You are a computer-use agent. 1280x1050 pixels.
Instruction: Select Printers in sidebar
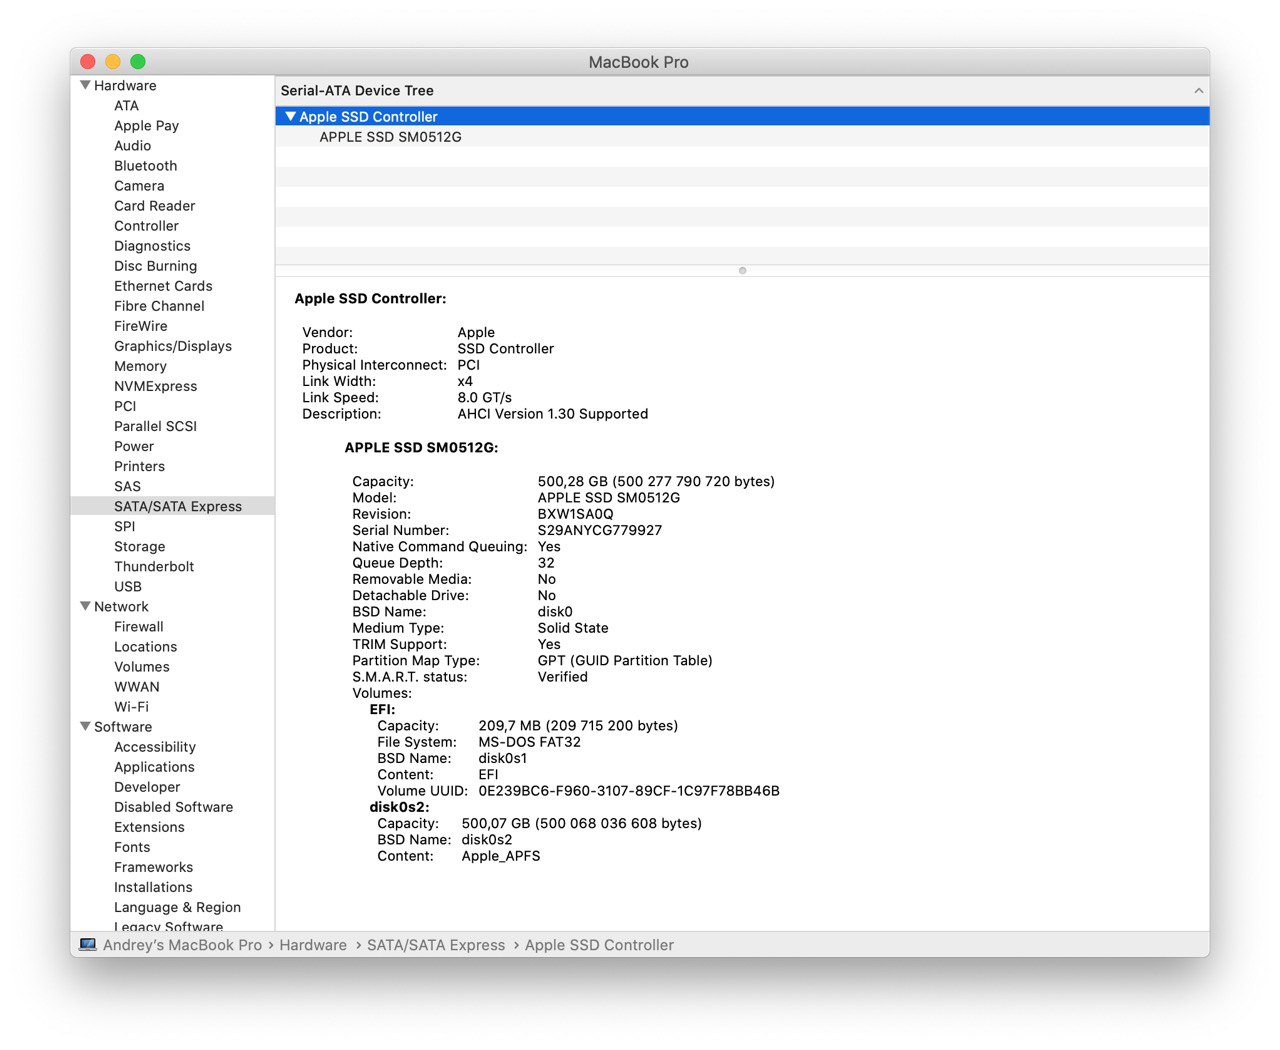[139, 466]
